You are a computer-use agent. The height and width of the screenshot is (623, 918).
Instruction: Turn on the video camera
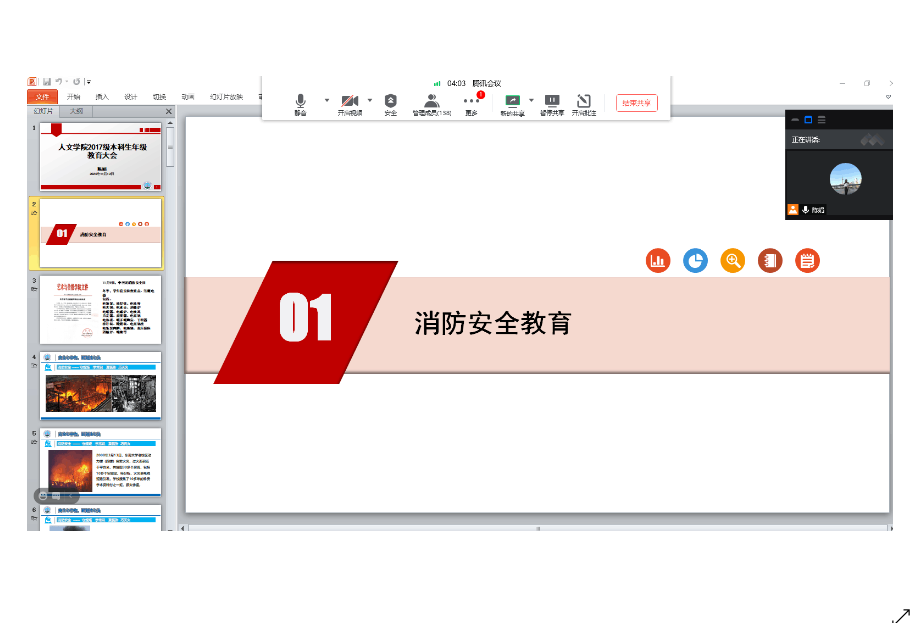click(349, 102)
